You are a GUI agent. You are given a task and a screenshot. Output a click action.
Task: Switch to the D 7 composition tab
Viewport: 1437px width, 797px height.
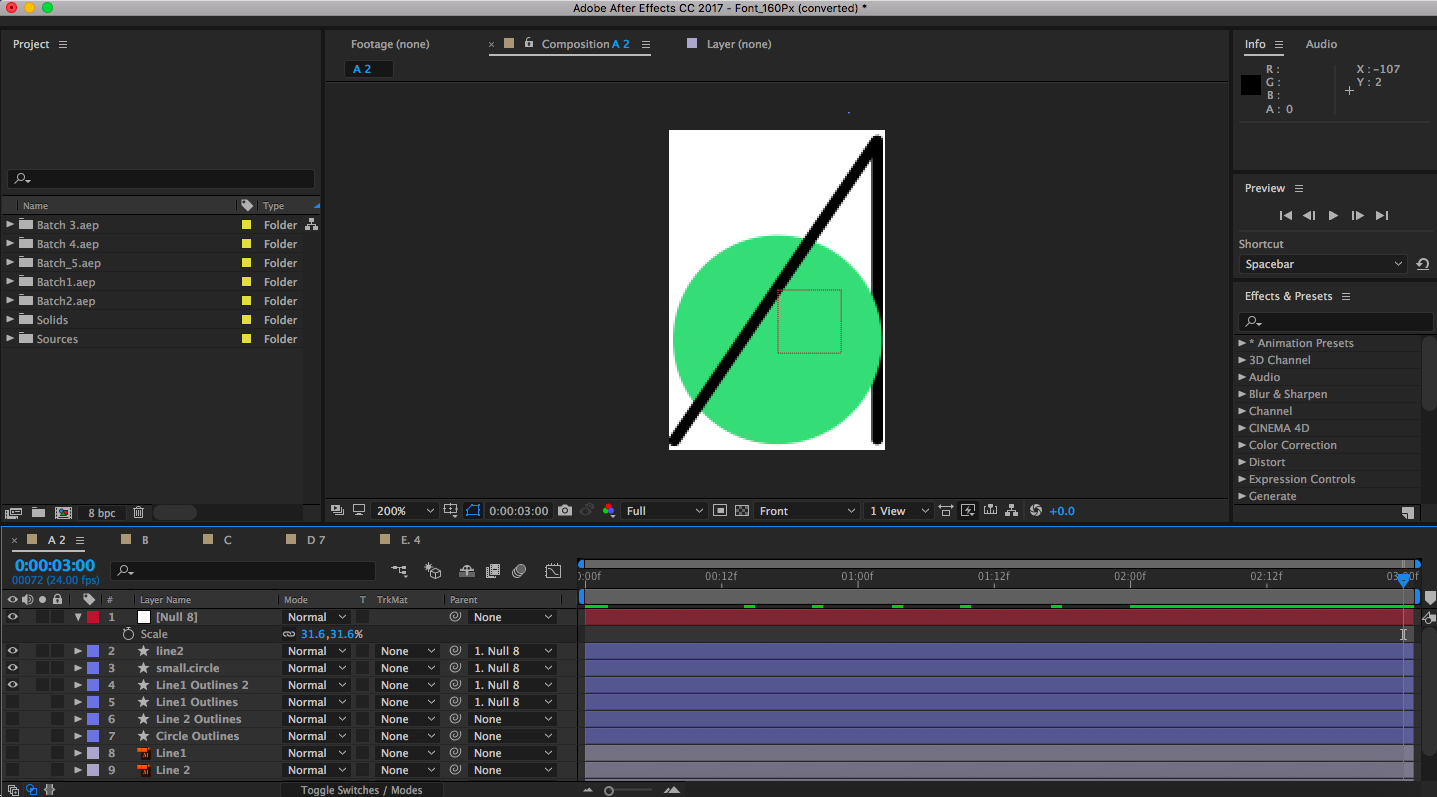(316, 540)
